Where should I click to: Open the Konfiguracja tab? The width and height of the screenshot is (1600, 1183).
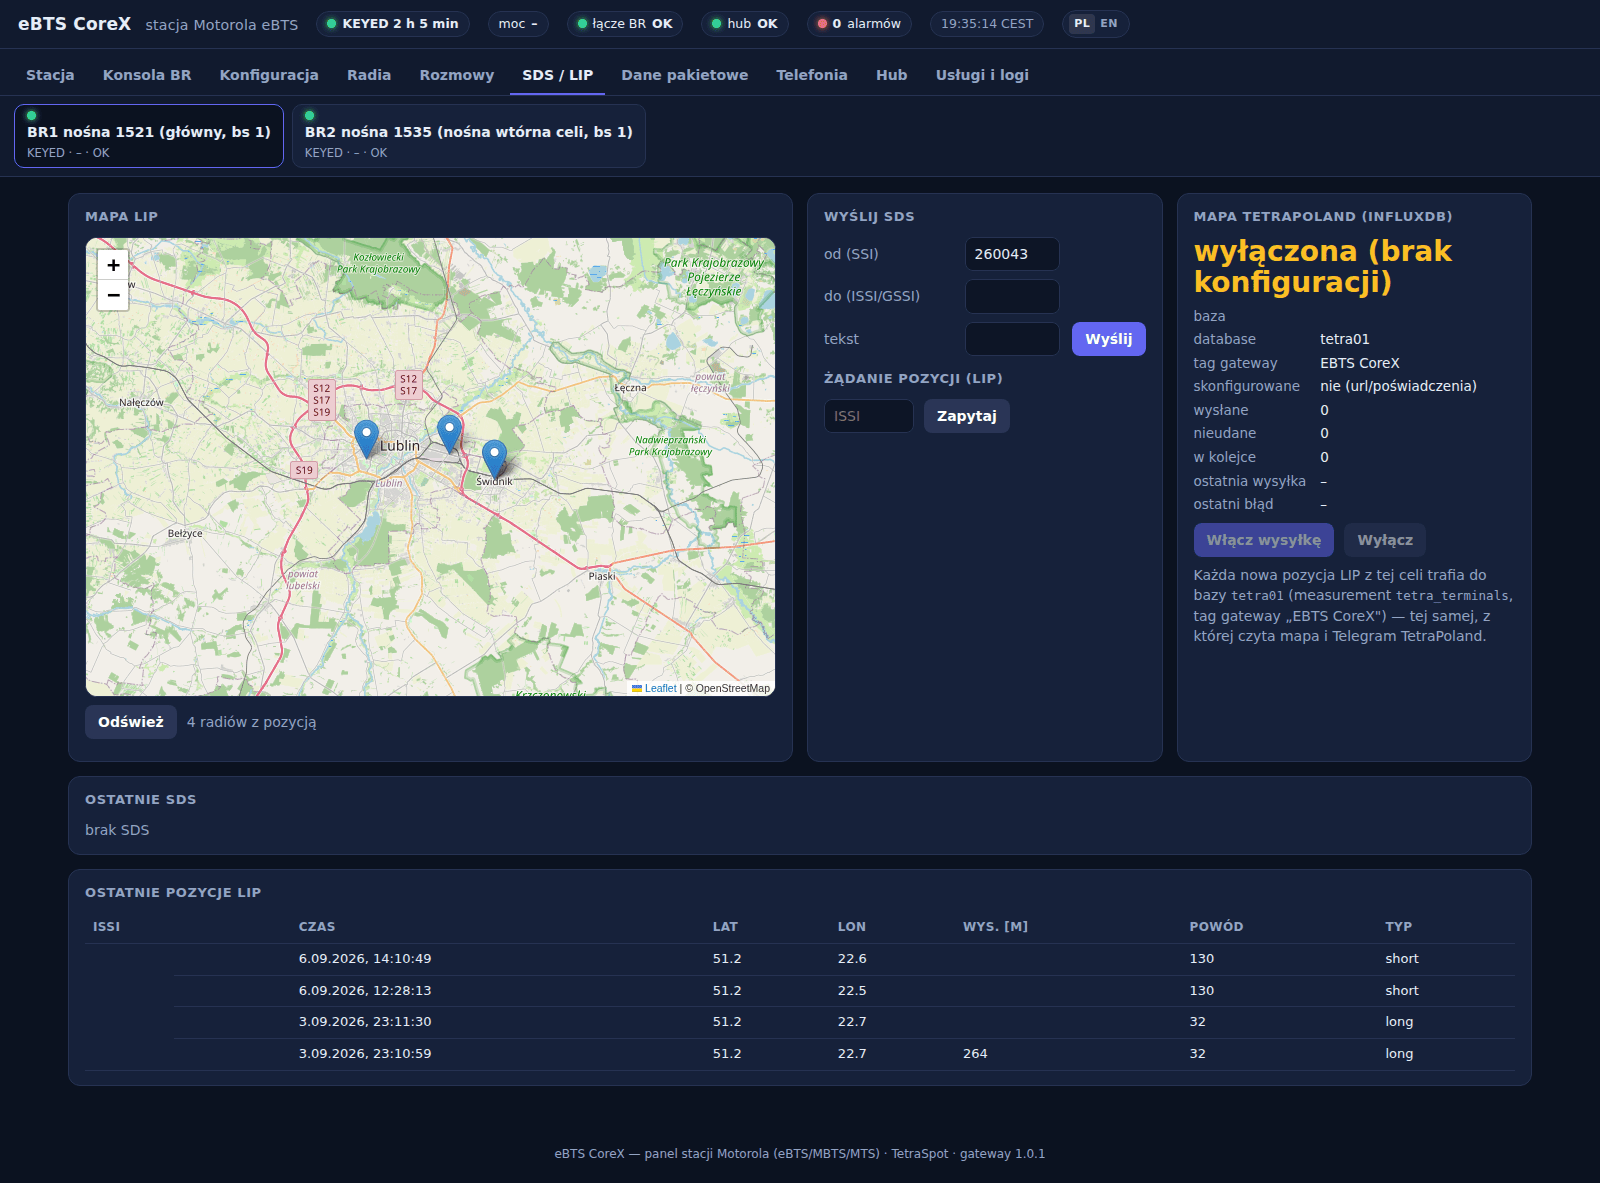[x=269, y=75]
